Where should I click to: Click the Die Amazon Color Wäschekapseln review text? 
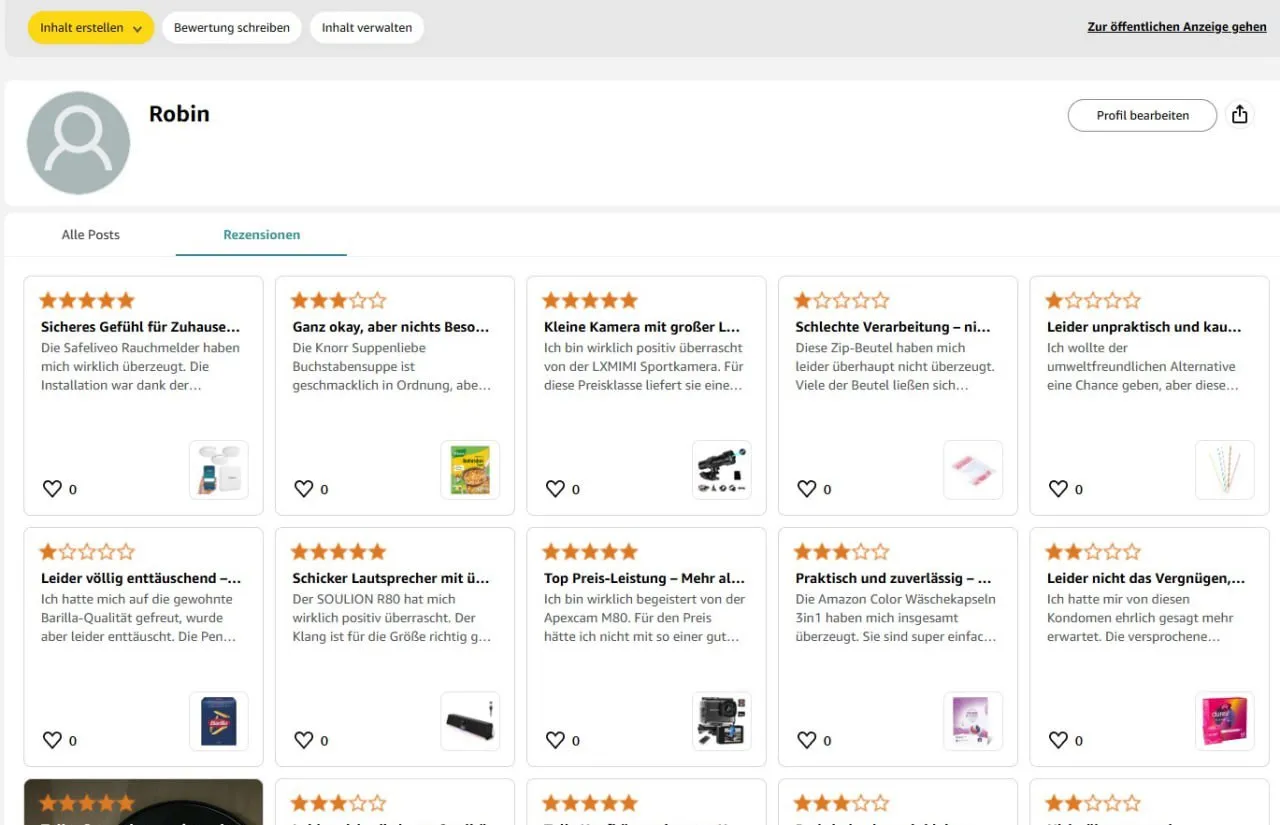point(894,618)
